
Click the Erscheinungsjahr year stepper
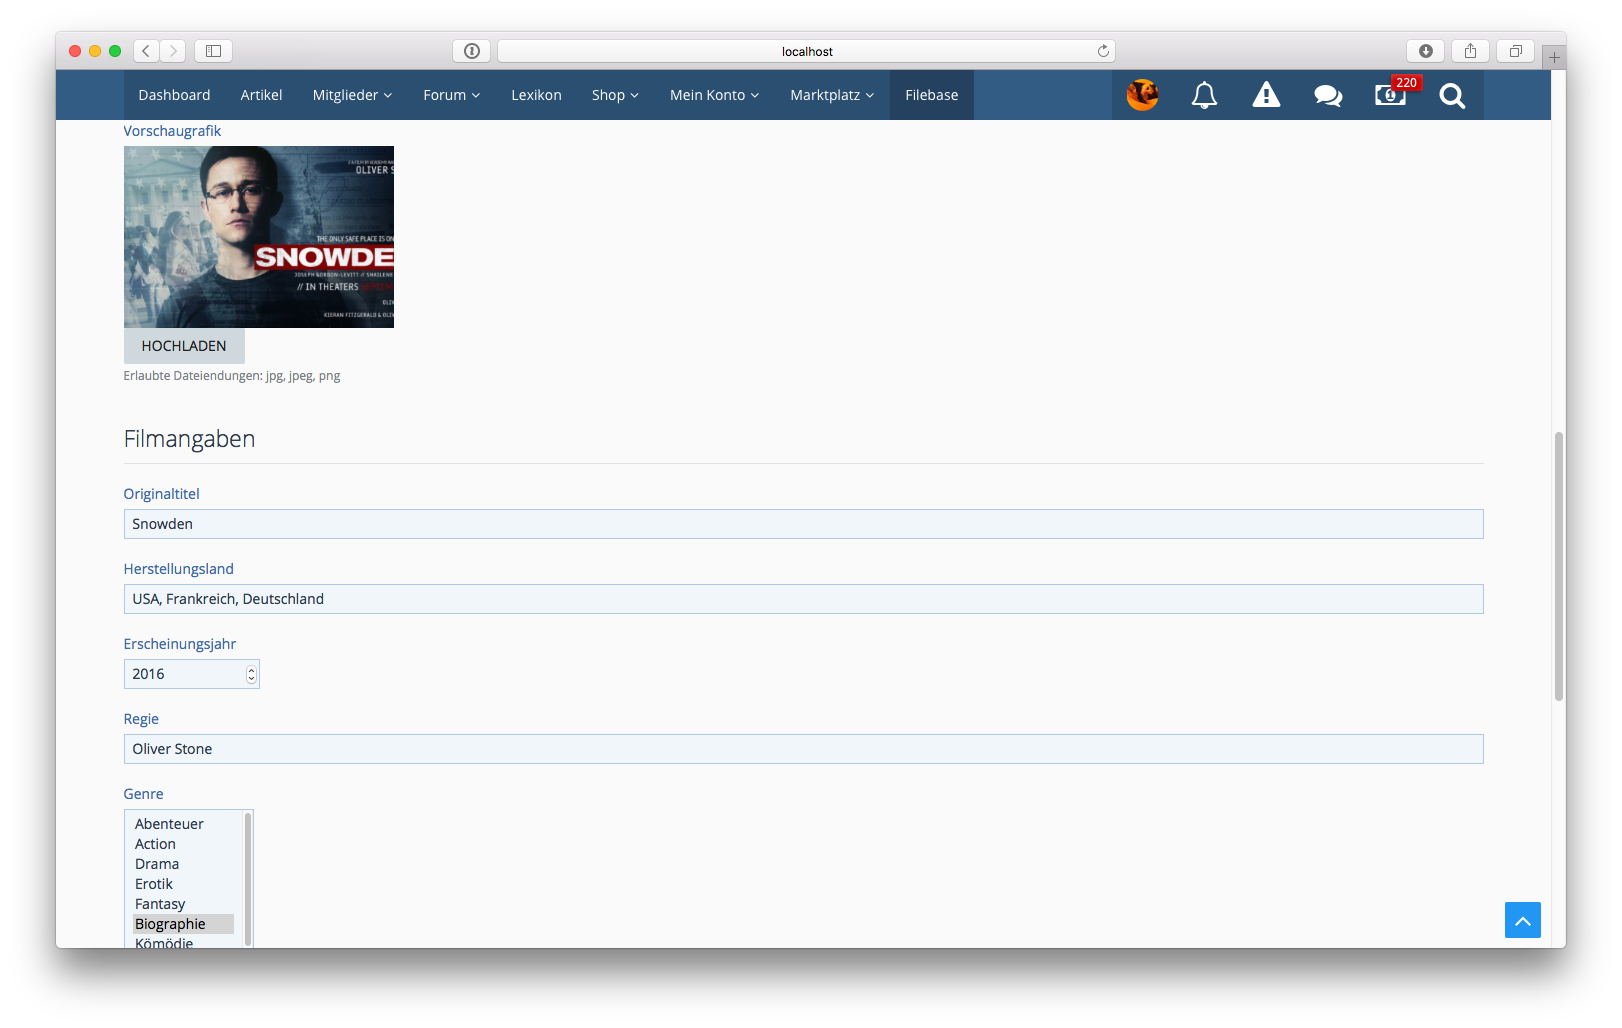pyautogui.click(x=251, y=674)
